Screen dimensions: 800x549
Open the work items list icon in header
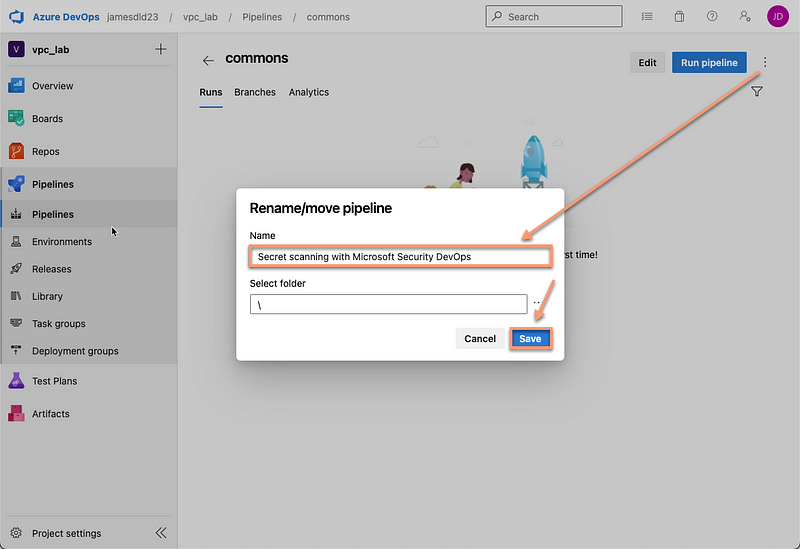647,16
